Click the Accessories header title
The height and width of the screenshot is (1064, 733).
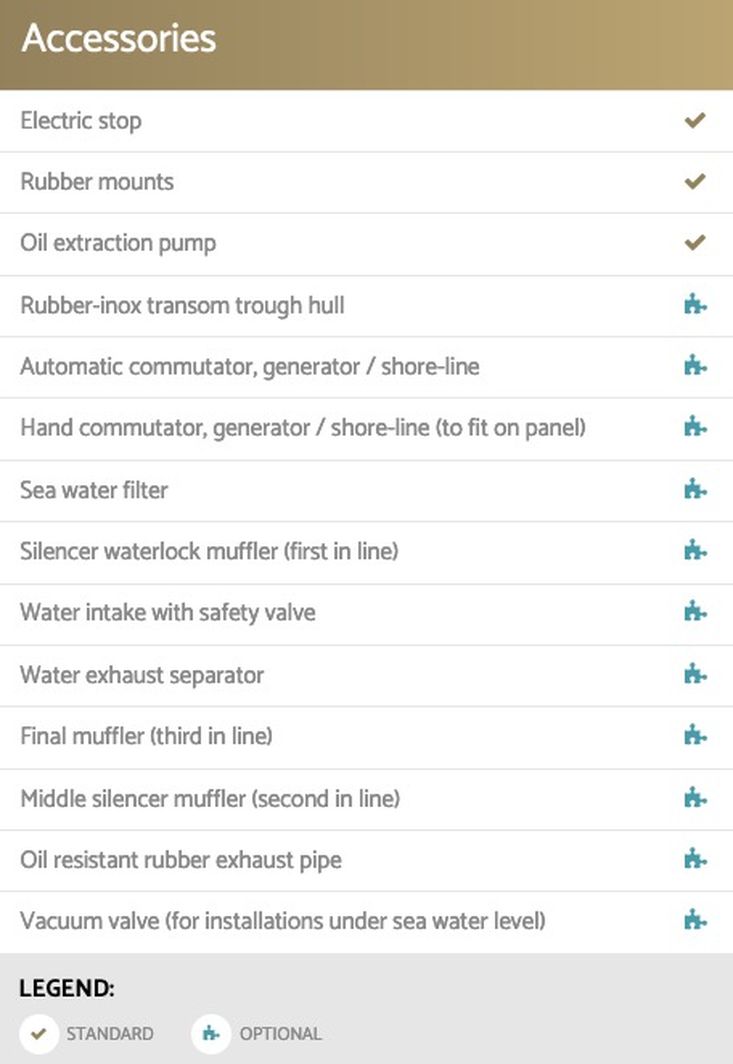pos(119,38)
